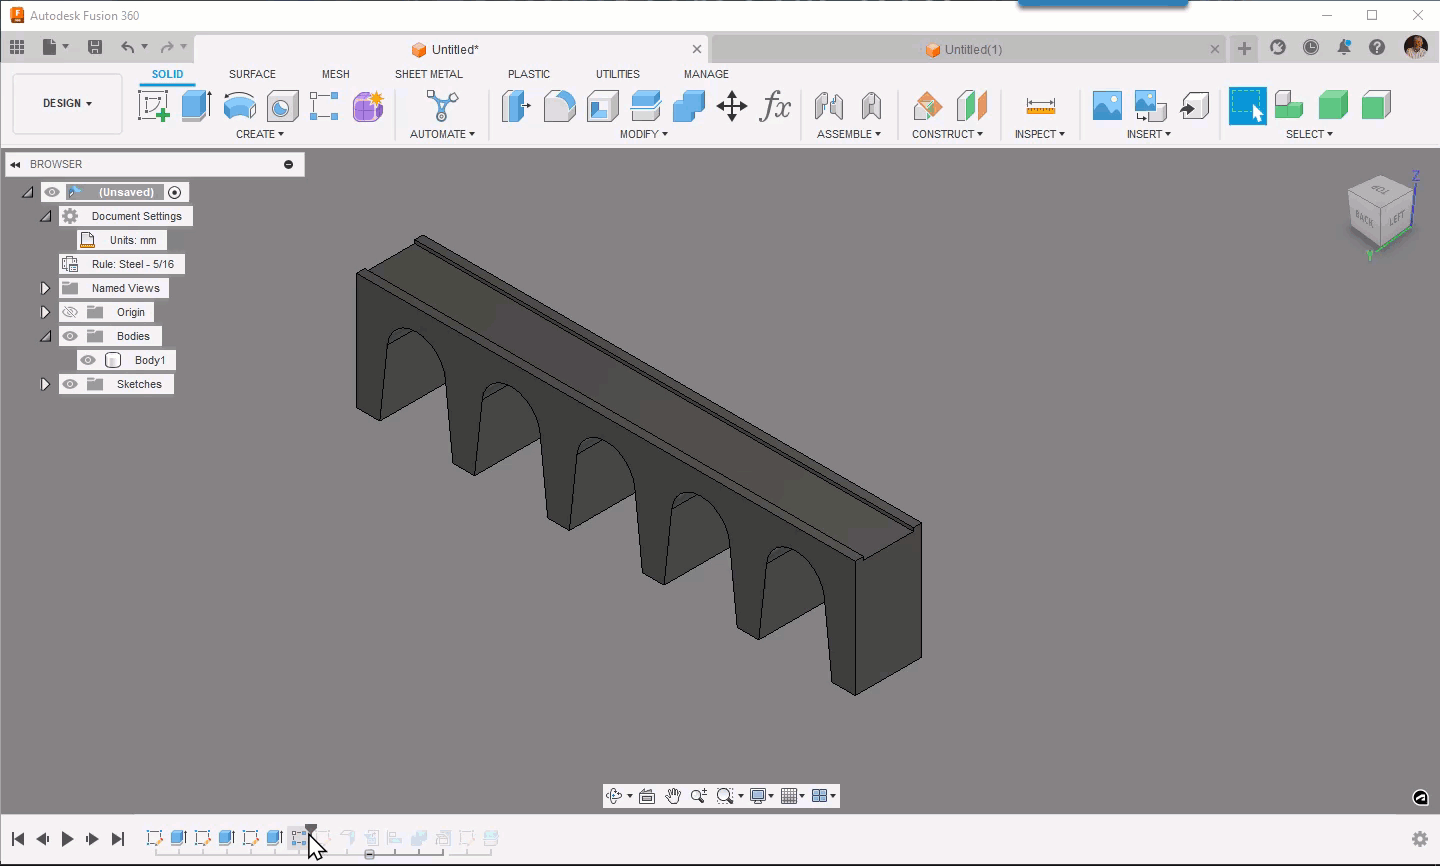This screenshot has width=1440, height=866.
Task: Expand the Named Views tree item
Action: point(45,287)
